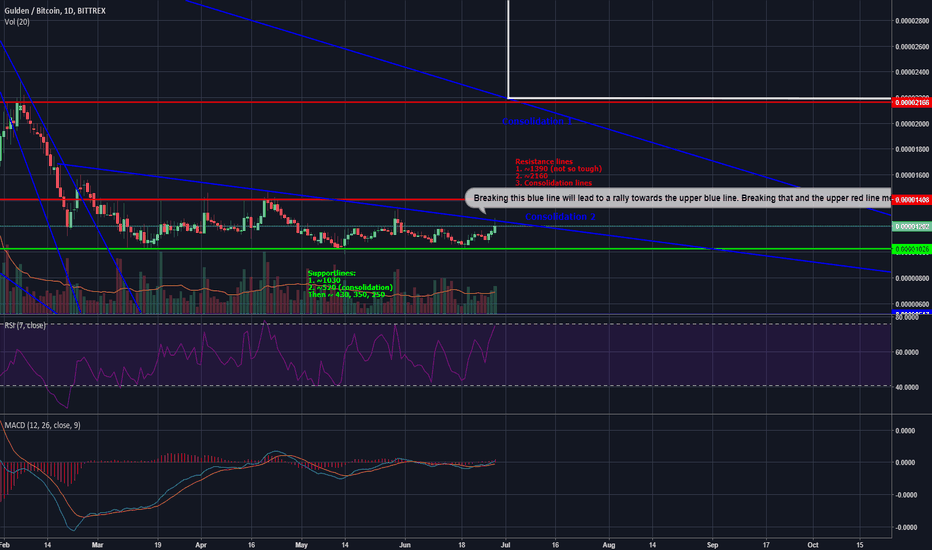Click Jun on the date axis
Screen dimensions: 932x550
point(405,545)
